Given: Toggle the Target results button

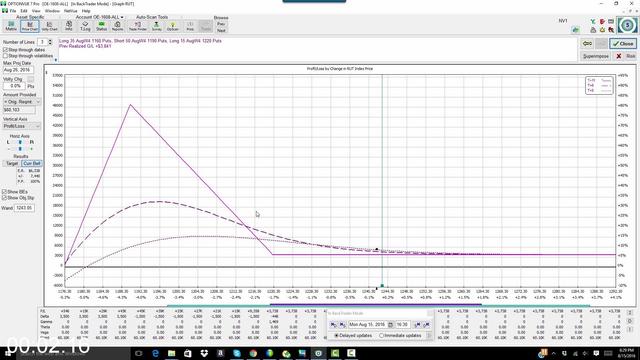Looking at the screenshot, I should pyautogui.click(x=12, y=163).
